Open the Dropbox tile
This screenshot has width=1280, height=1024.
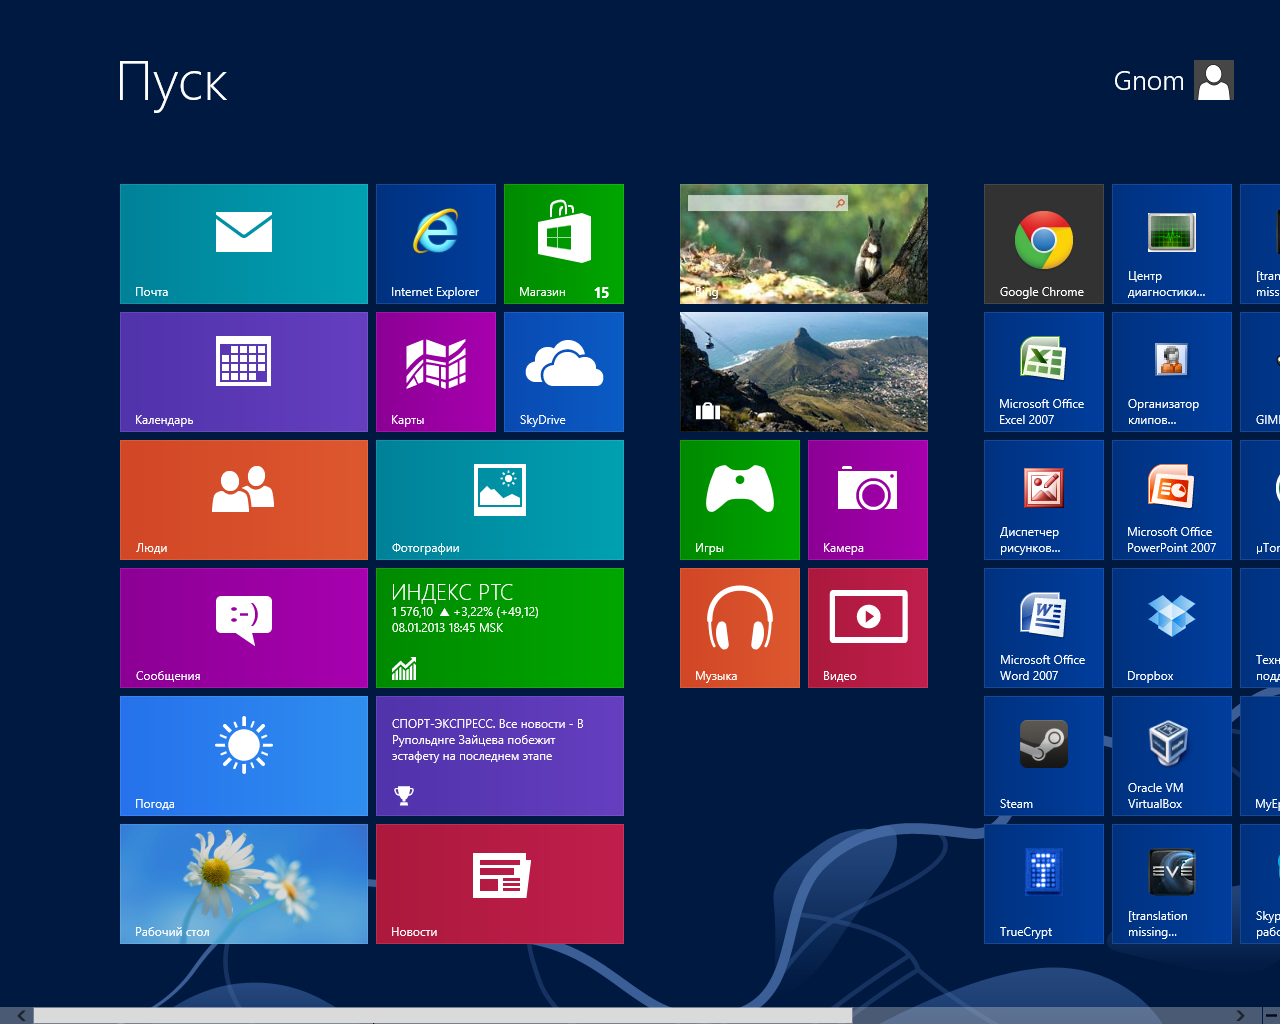tap(1172, 628)
